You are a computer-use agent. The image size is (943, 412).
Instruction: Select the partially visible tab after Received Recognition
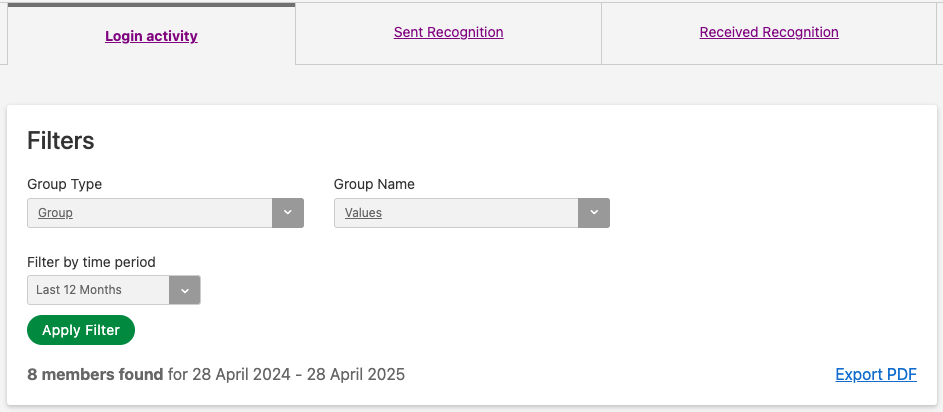[940, 33]
